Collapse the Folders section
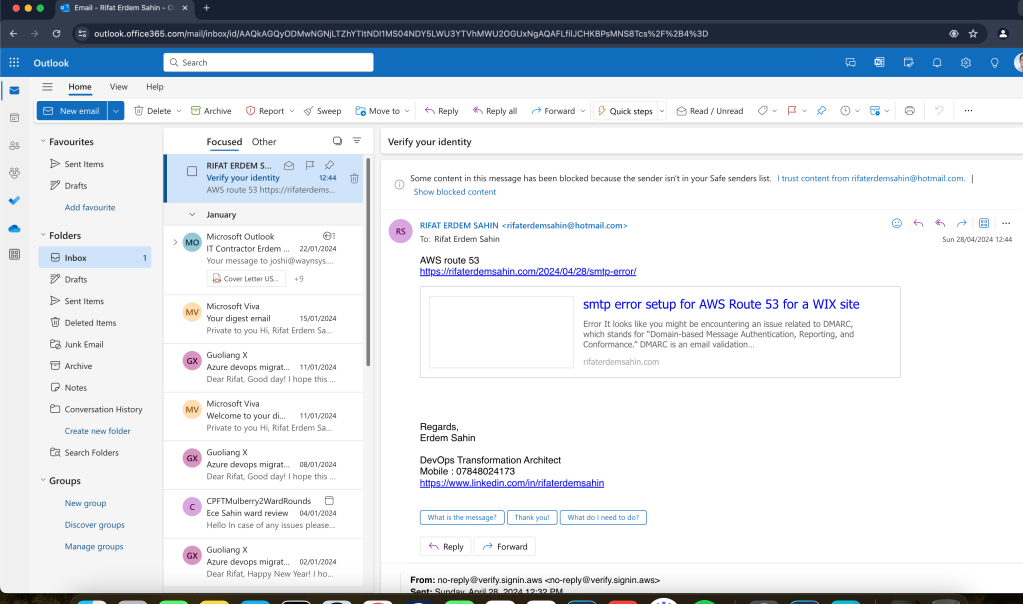1023x604 pixels. coord(43,235)
